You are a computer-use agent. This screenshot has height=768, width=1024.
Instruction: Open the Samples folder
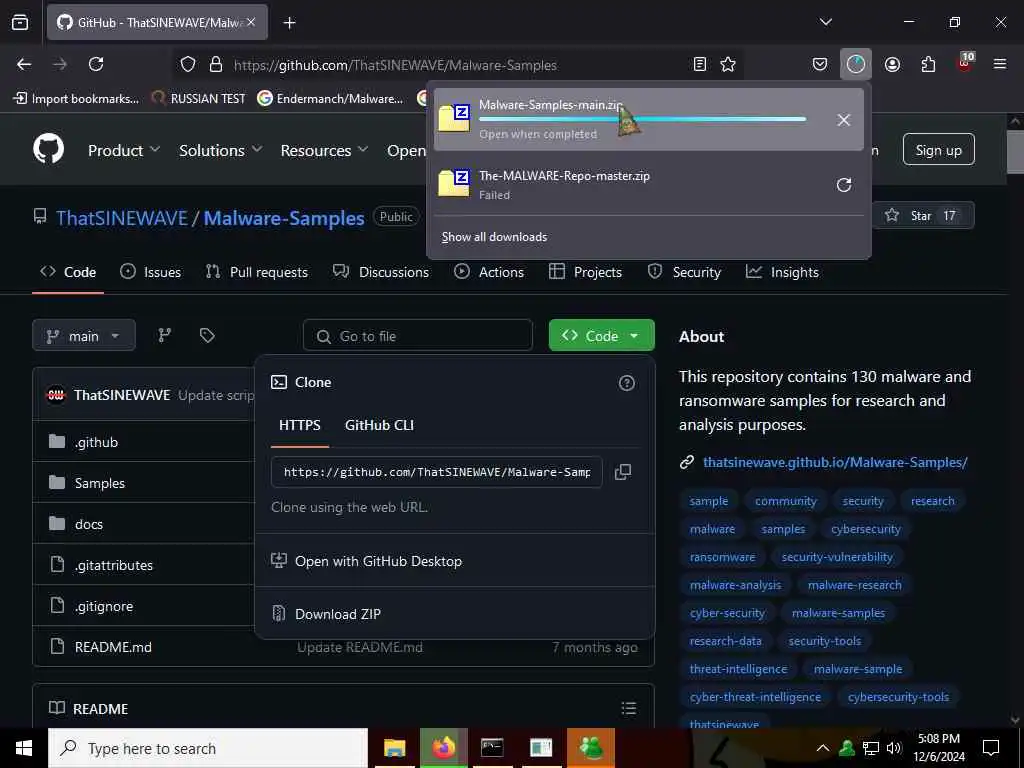pos(99,483)
